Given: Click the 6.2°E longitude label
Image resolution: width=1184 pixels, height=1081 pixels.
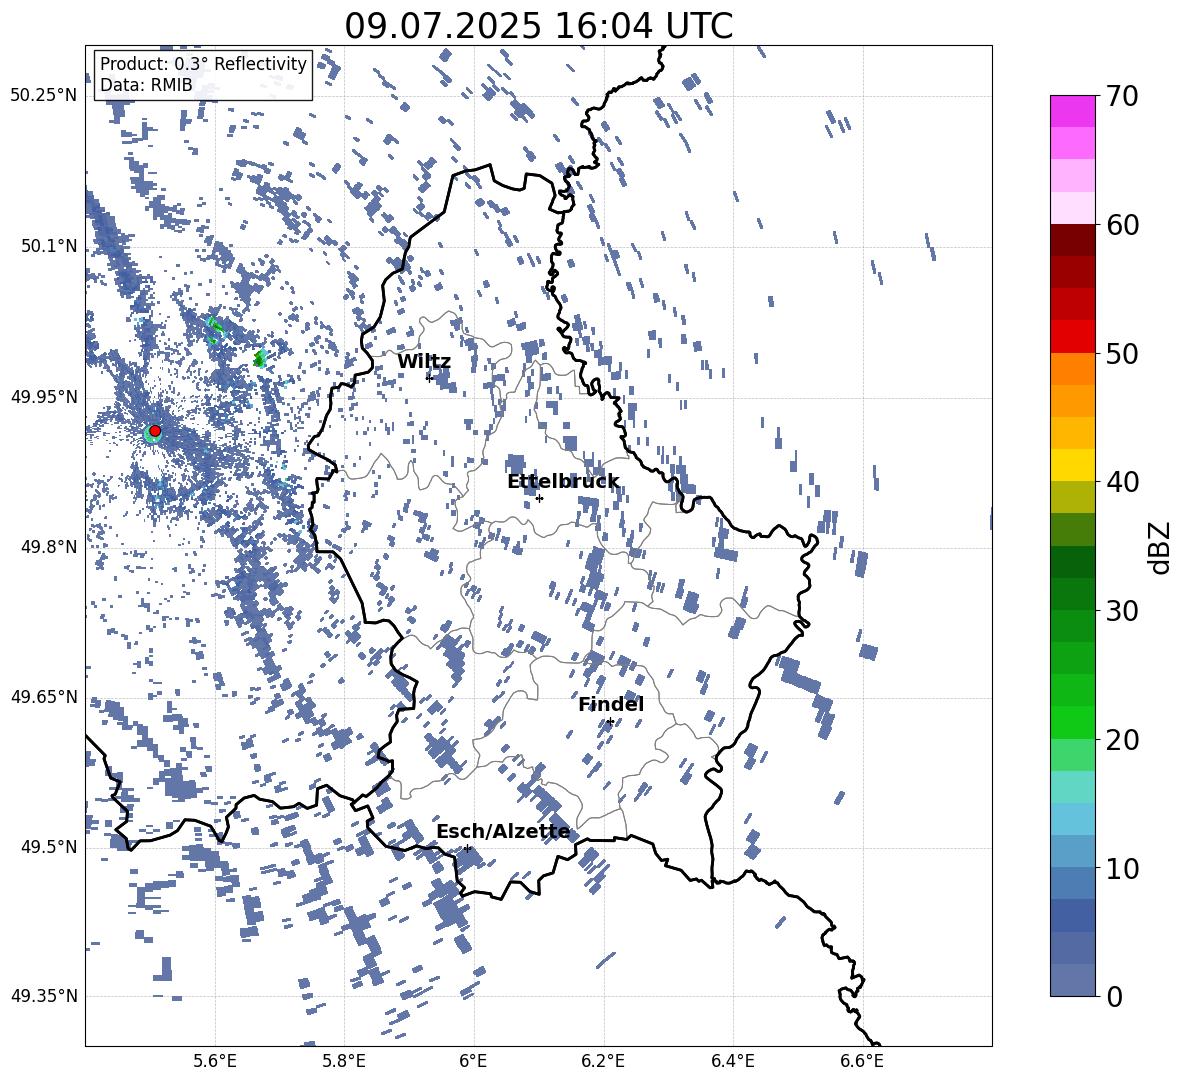Looking at the screenshot, I should 603,1061.
